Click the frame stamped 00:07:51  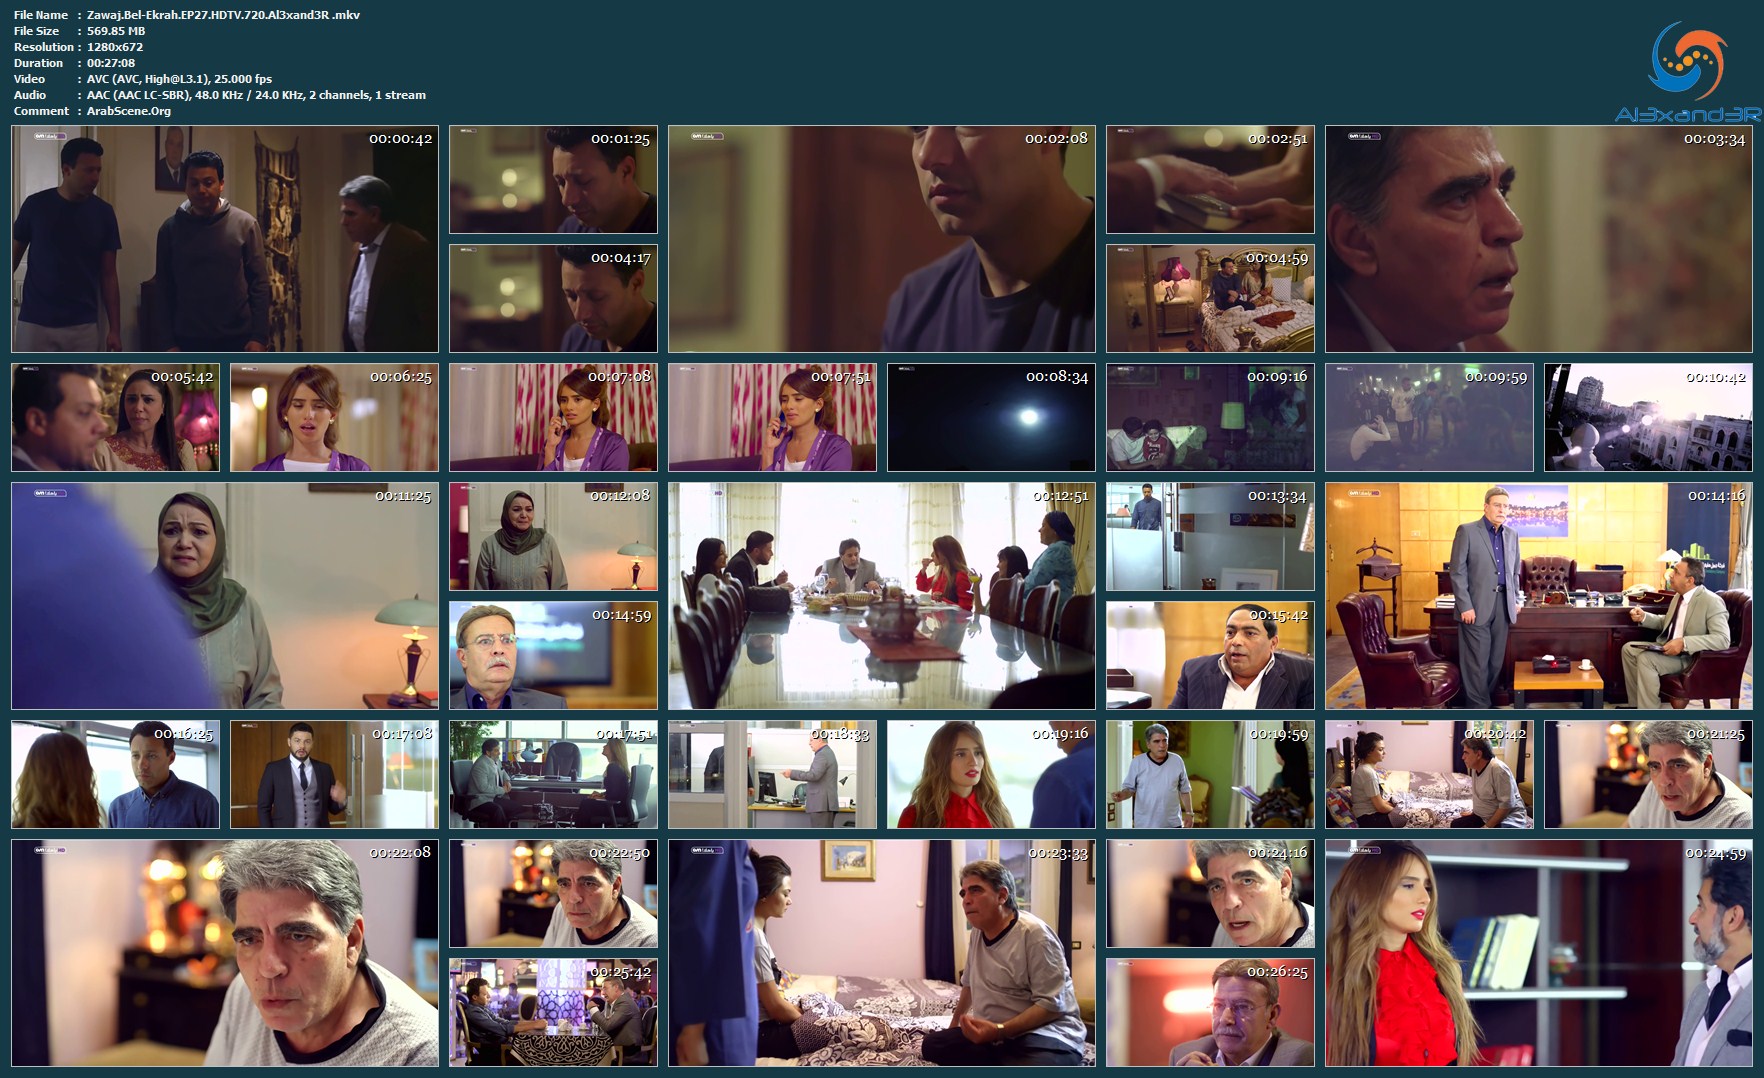pyautogui.click(x=772, y=417)
